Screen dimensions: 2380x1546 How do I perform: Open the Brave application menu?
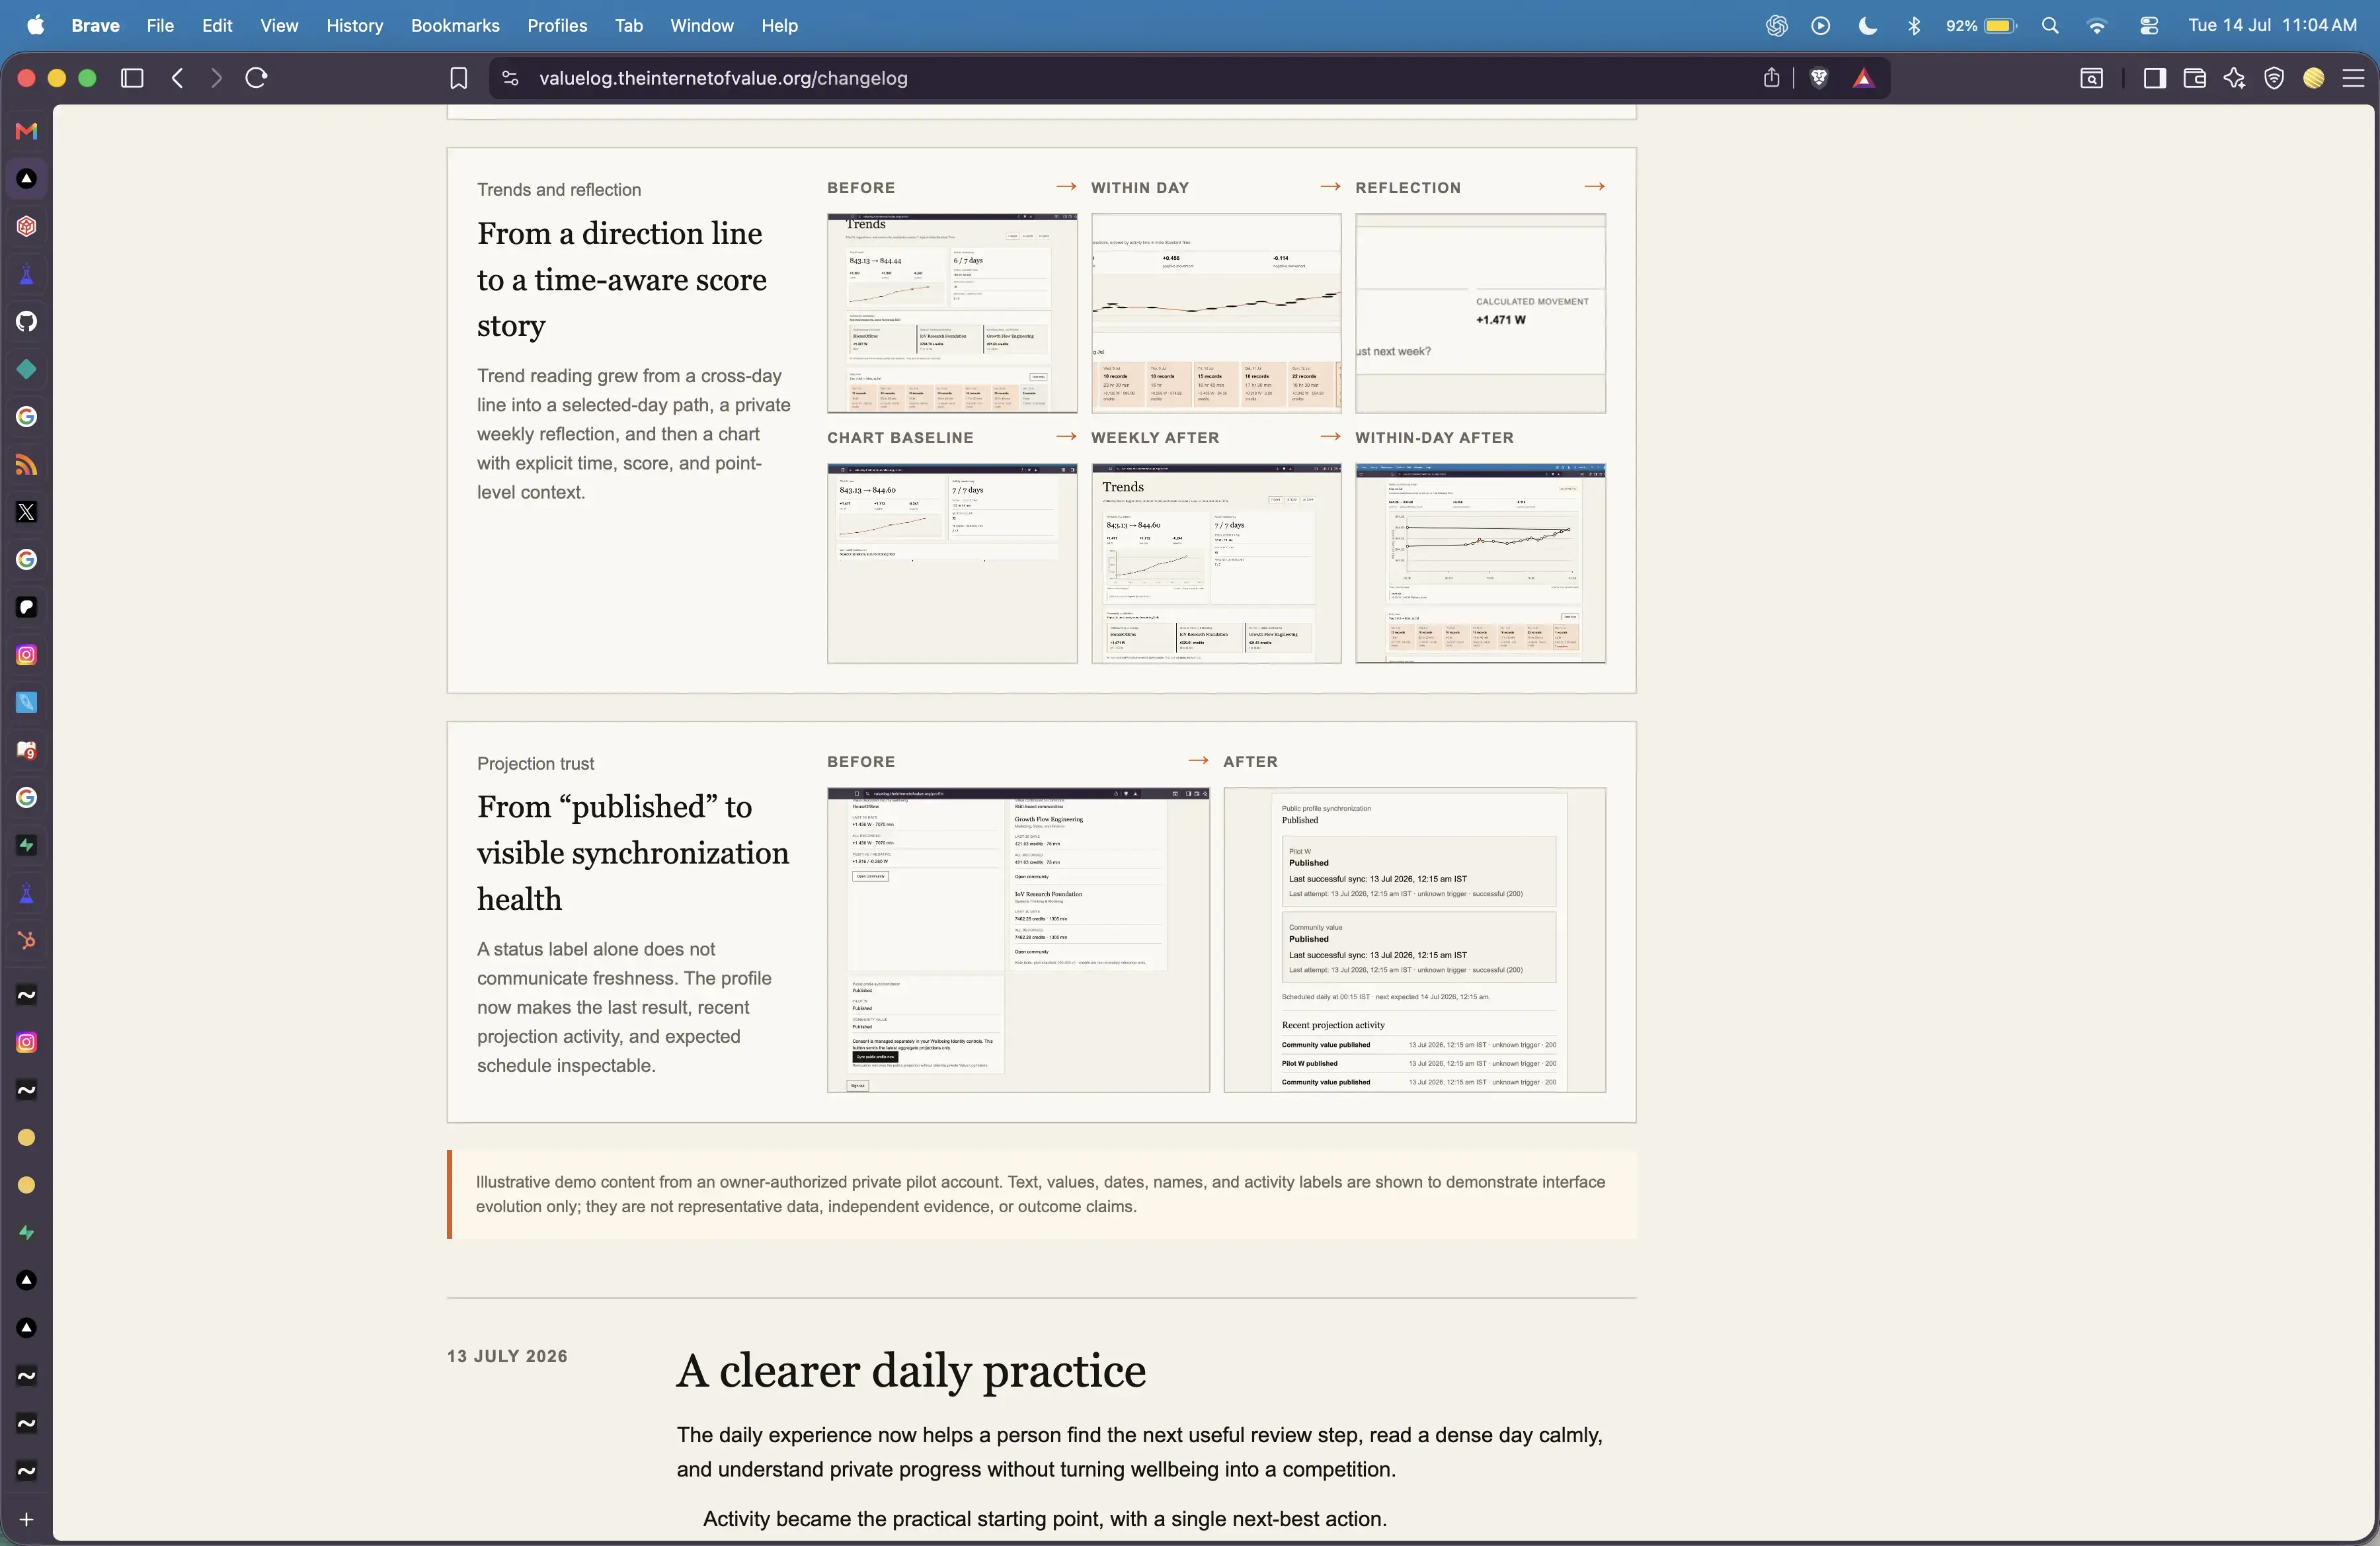(95, 26)
